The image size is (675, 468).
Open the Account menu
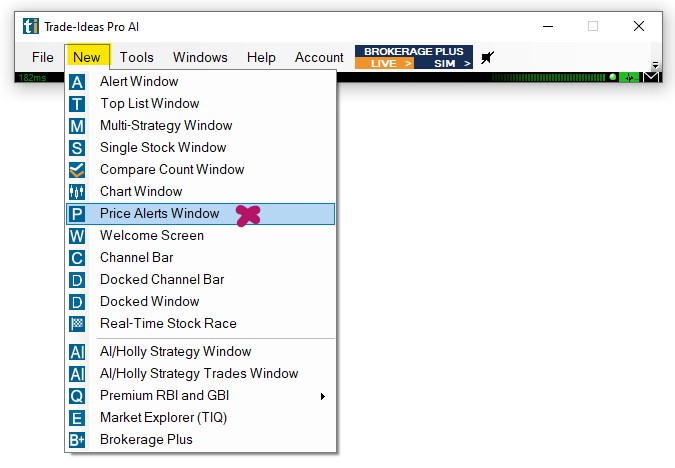pos(319,57)
